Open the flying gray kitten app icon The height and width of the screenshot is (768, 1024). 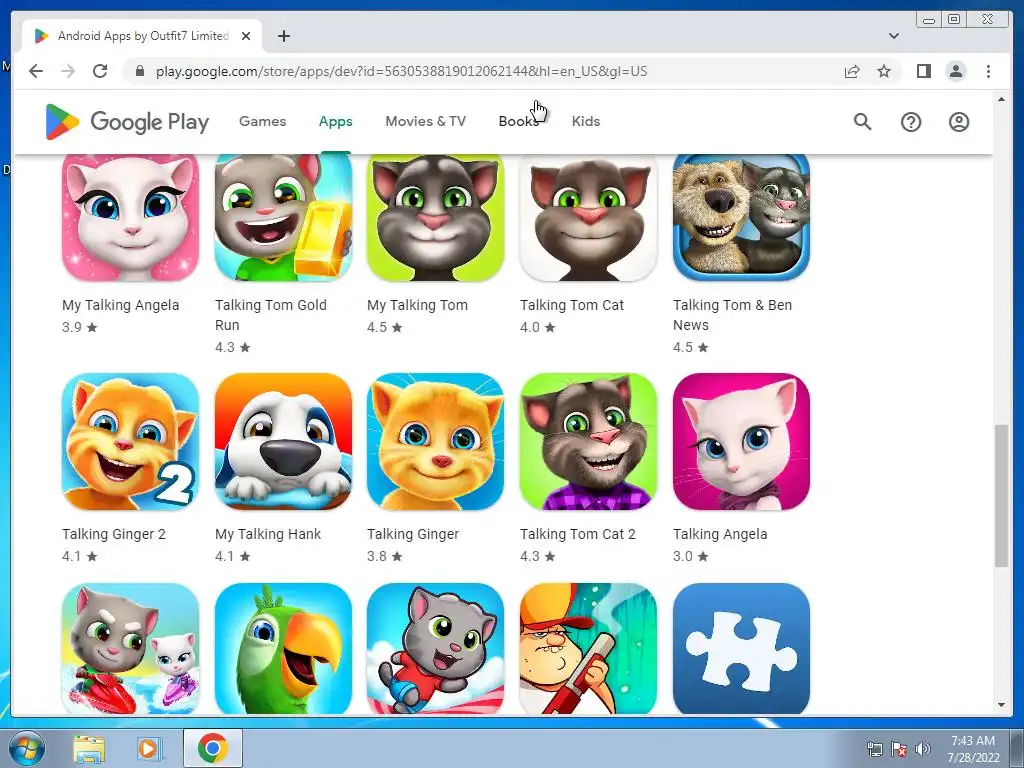coord(436,648)
